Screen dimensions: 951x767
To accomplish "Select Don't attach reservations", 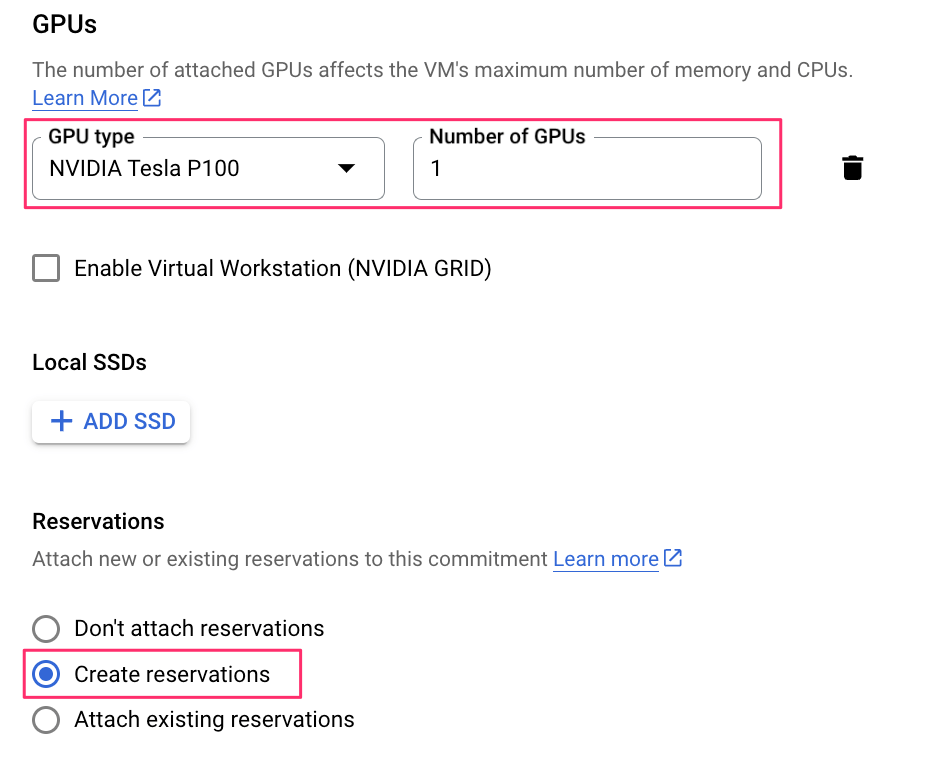I will (x=45, y=629).
